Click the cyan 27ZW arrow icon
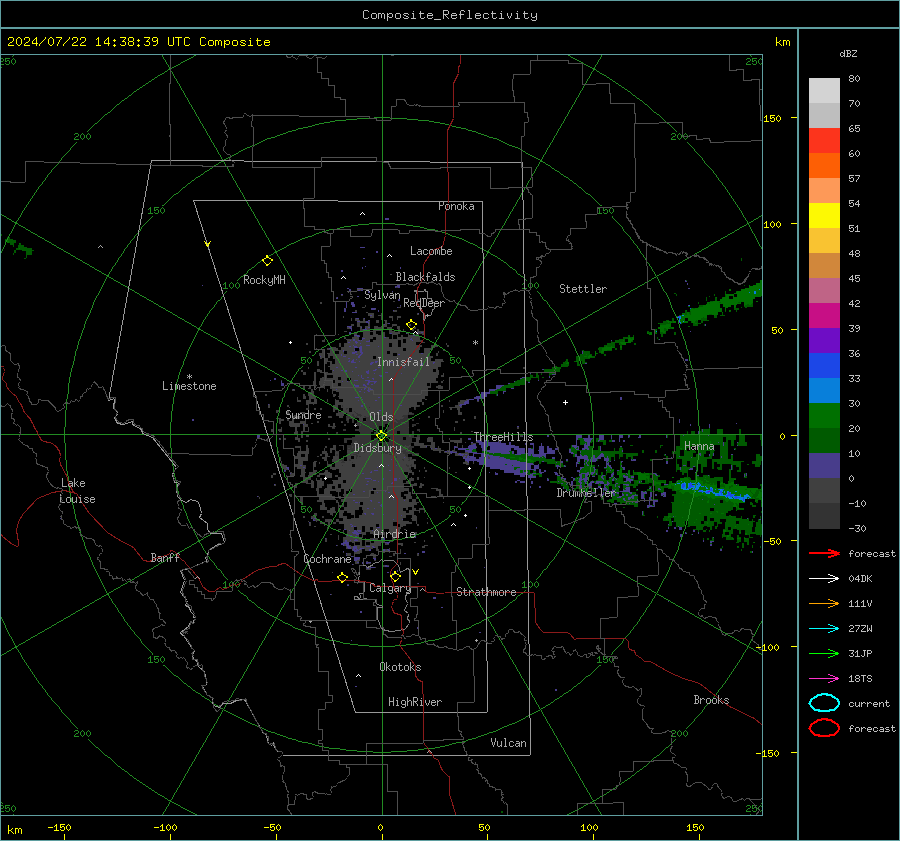This screenshot has width=900, height=841. point(824,629)
